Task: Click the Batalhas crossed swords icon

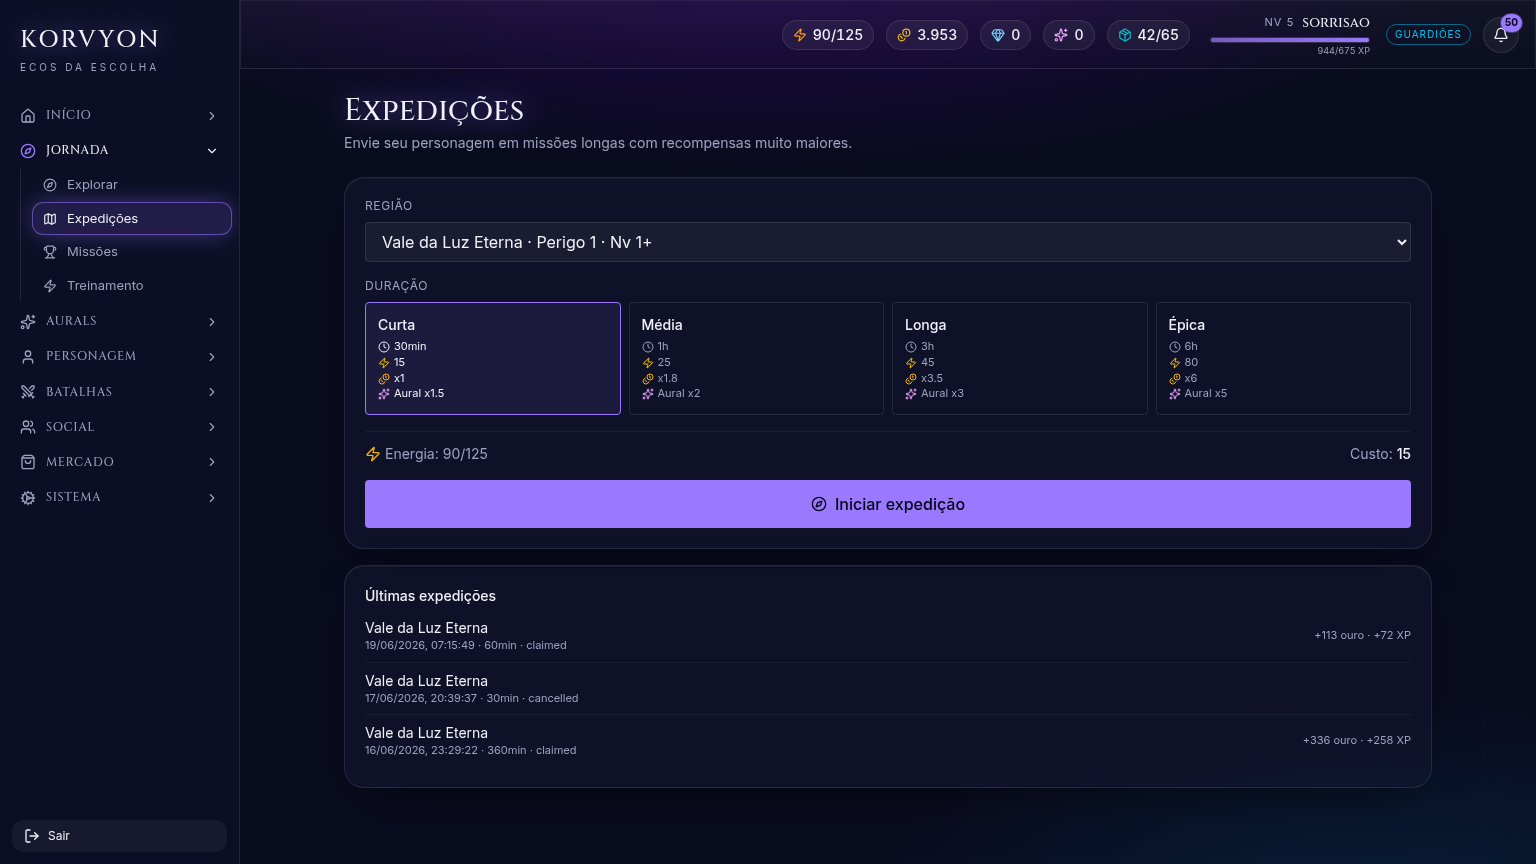Action: tap(28, 392)
